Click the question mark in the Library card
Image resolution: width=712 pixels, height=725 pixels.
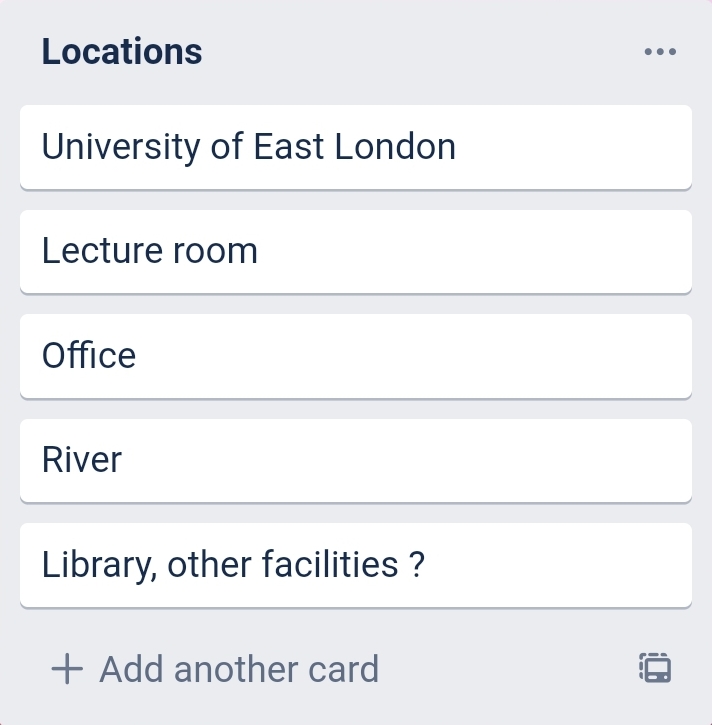coord(418,565)
